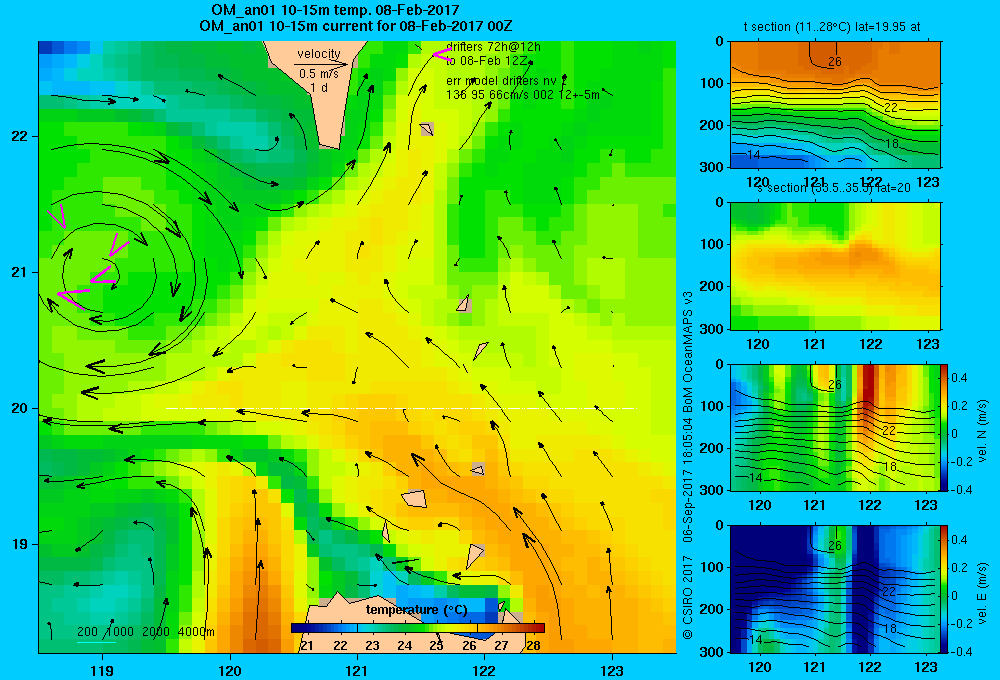Click longitude label 122 below the main map
This screenshot has width=1000, height=680.
[484, 670]
